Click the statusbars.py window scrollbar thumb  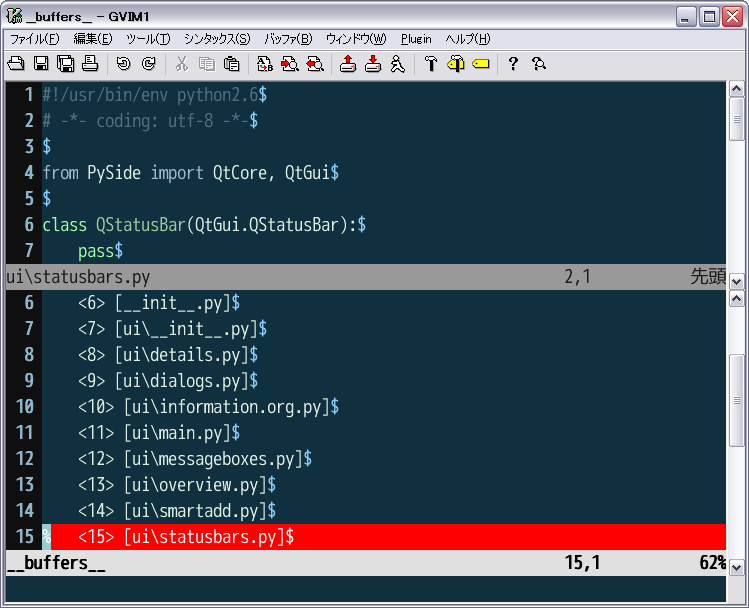click(736, 119)
